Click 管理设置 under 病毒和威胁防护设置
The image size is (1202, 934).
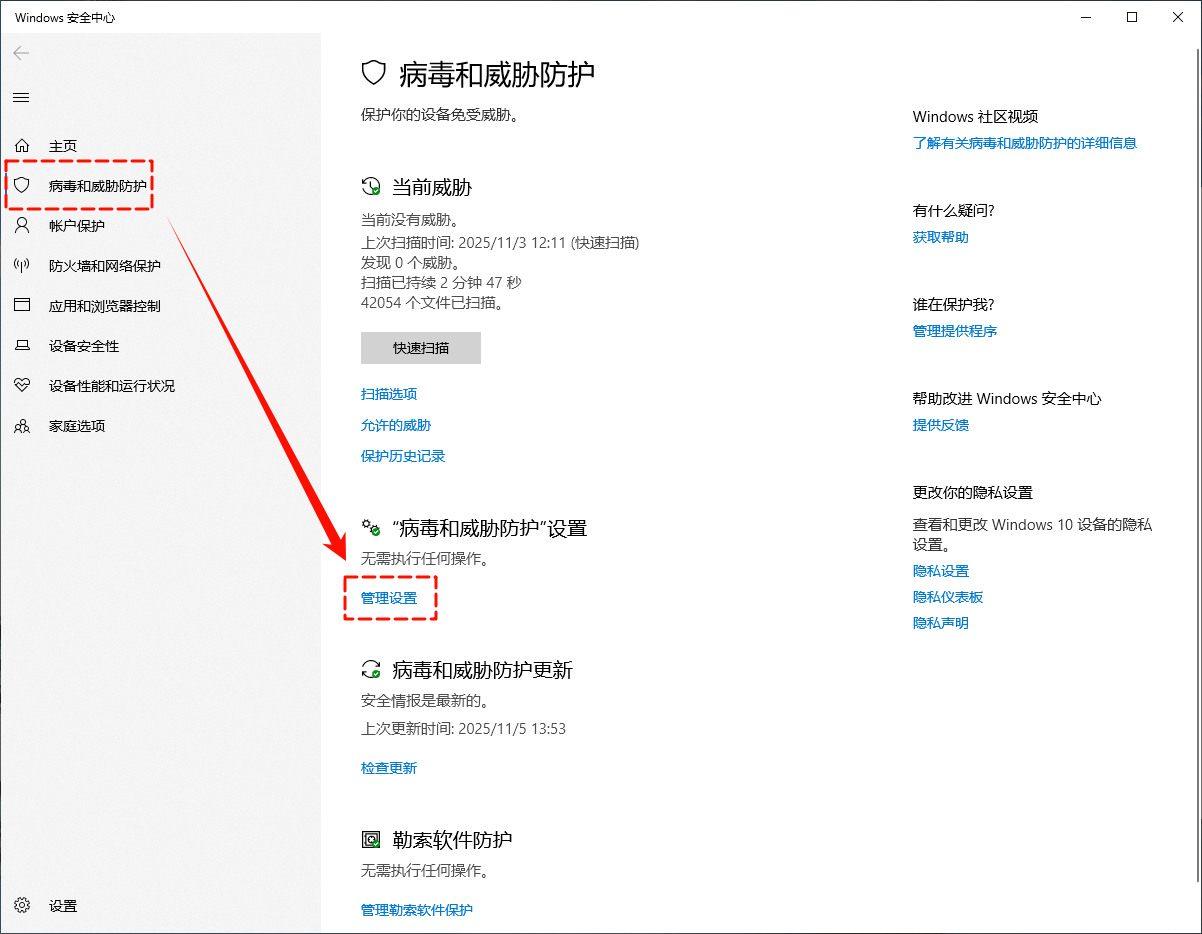coord(390,597)
